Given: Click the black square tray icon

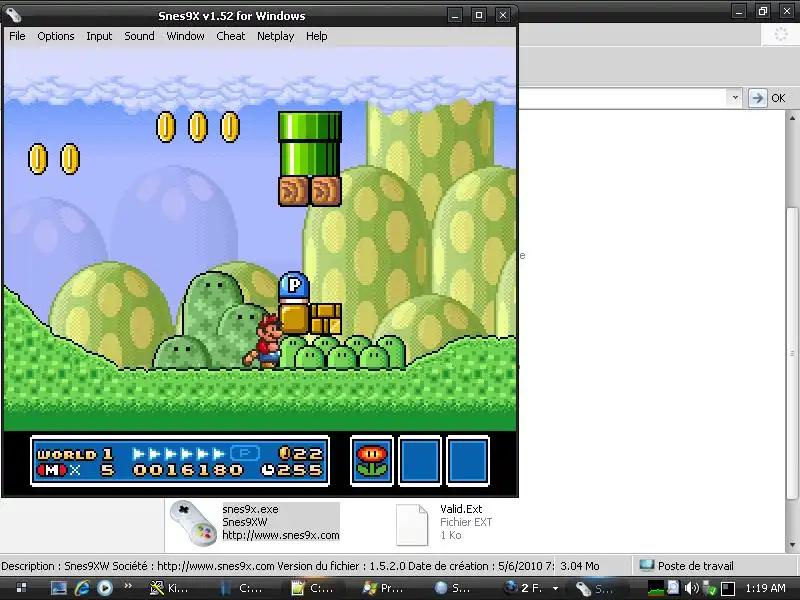Looking at the screenshot, I should pos(728,588).
